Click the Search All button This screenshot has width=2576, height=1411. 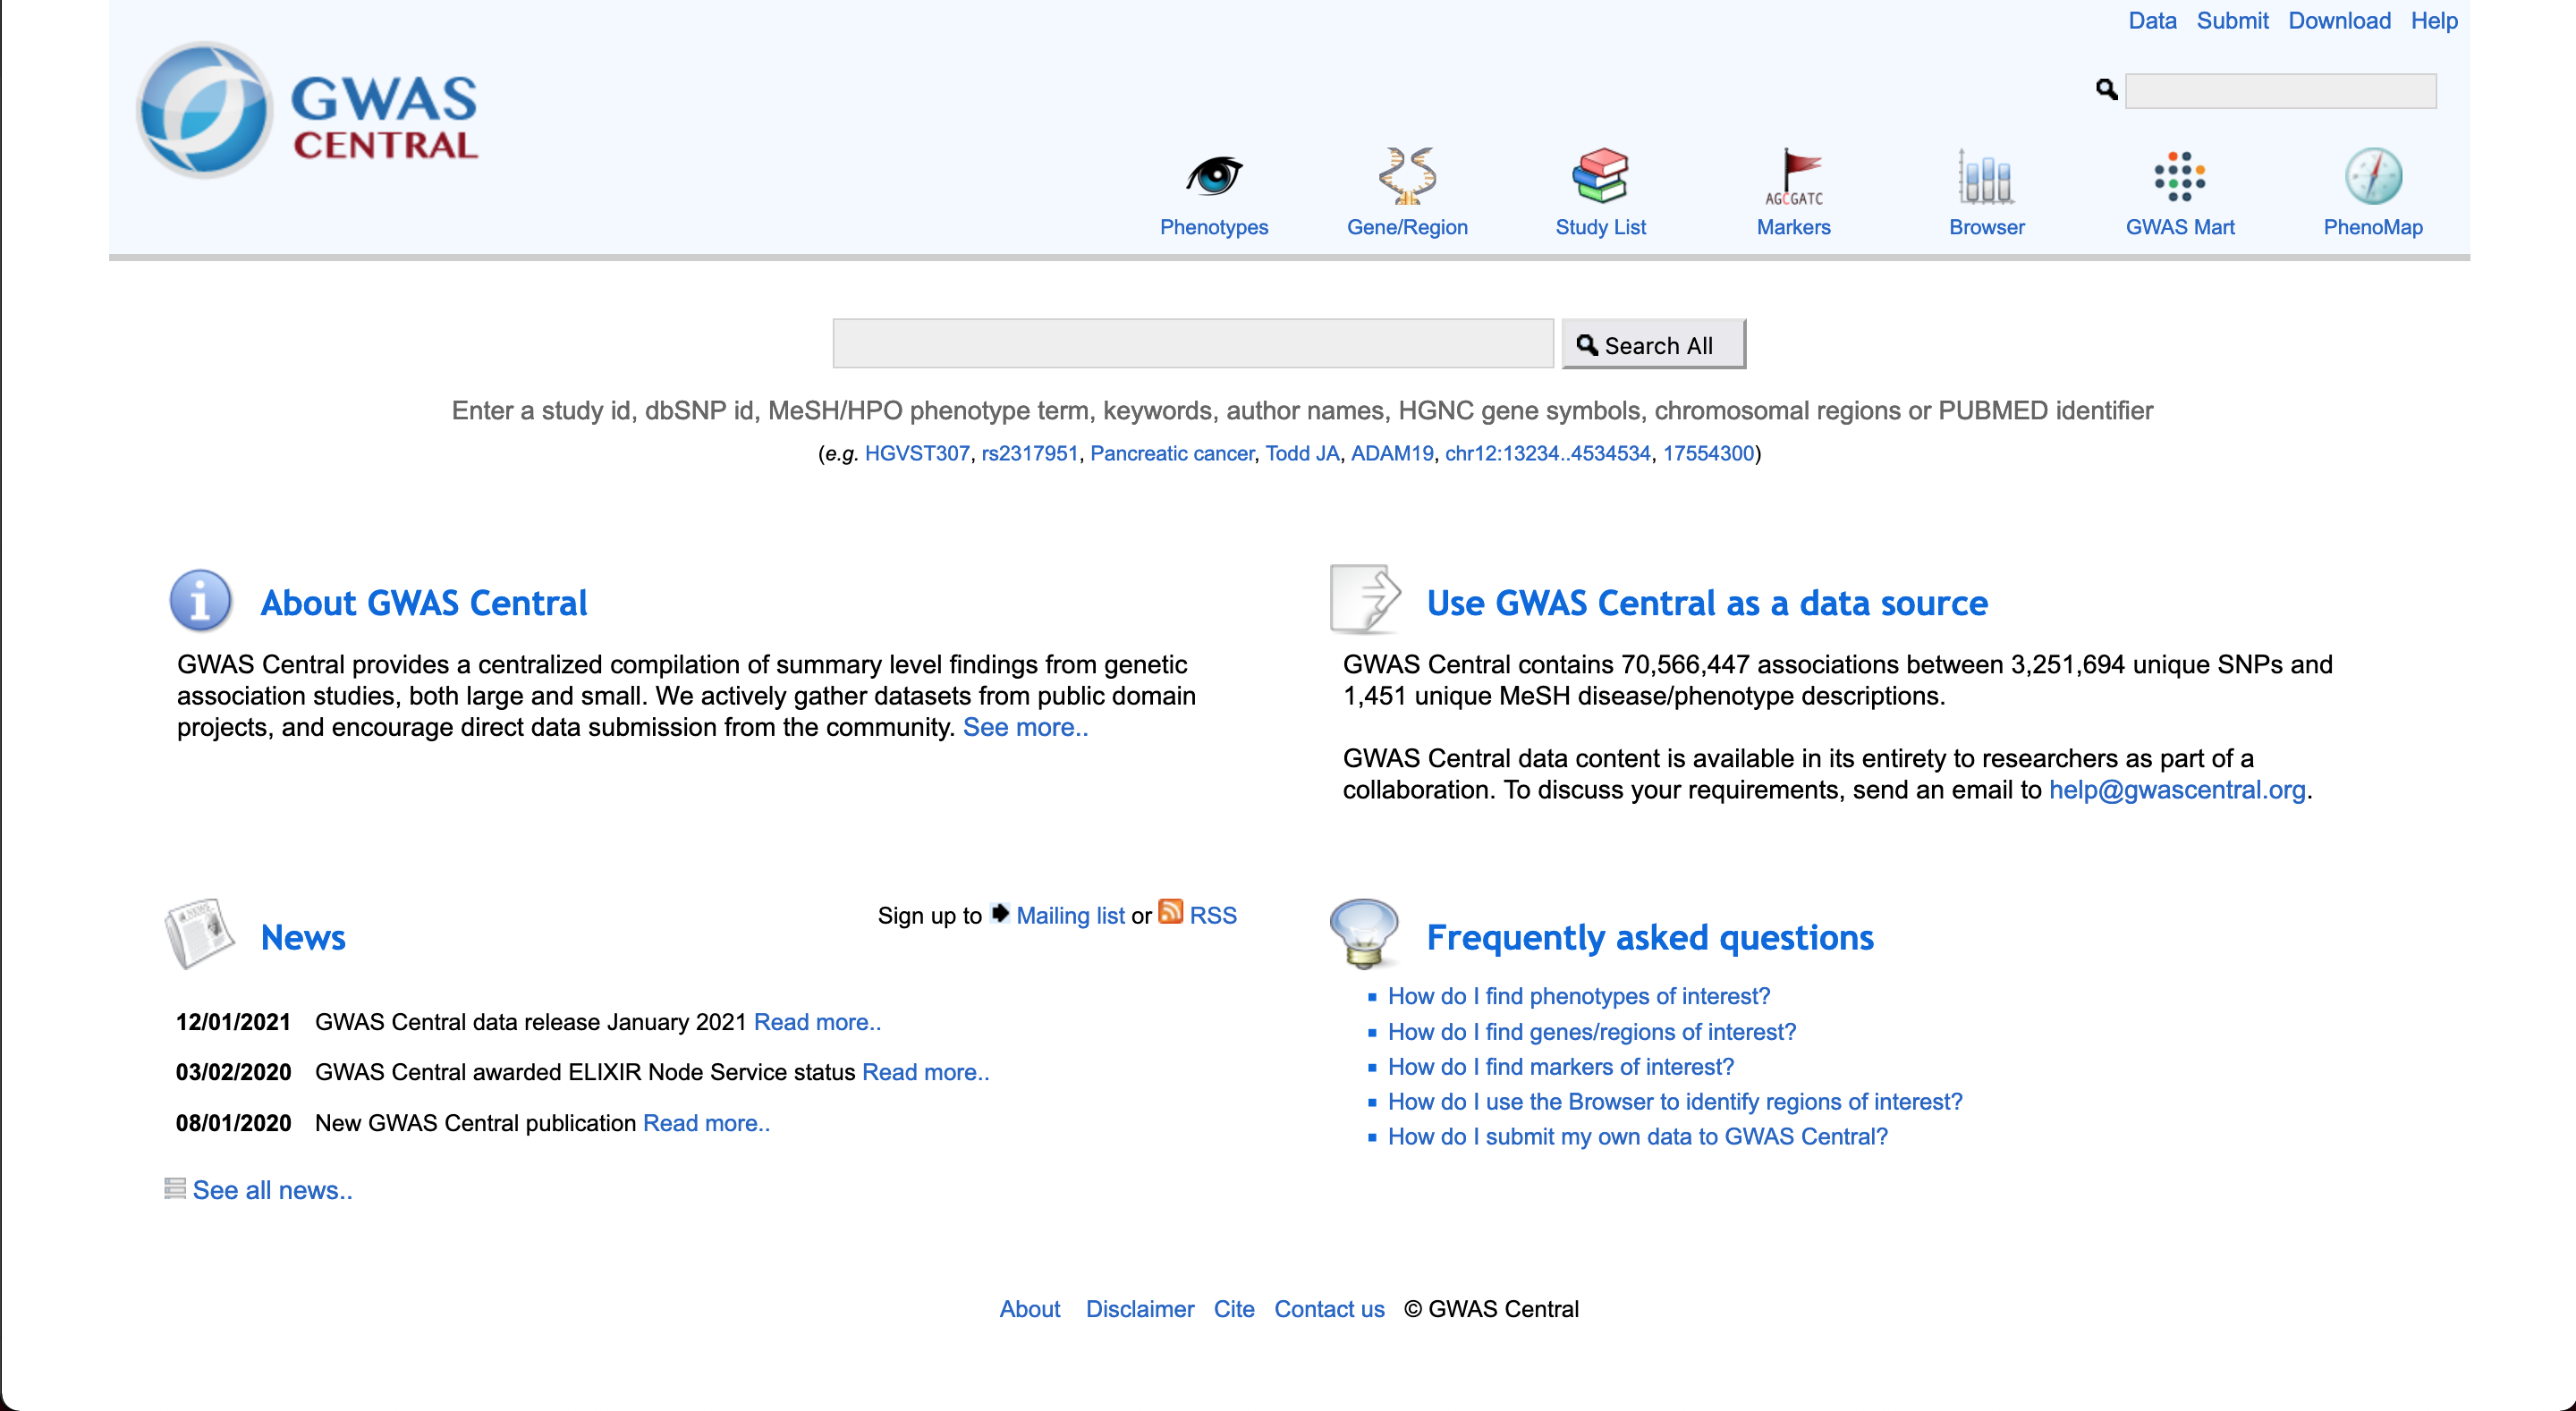coord(1651,342)
